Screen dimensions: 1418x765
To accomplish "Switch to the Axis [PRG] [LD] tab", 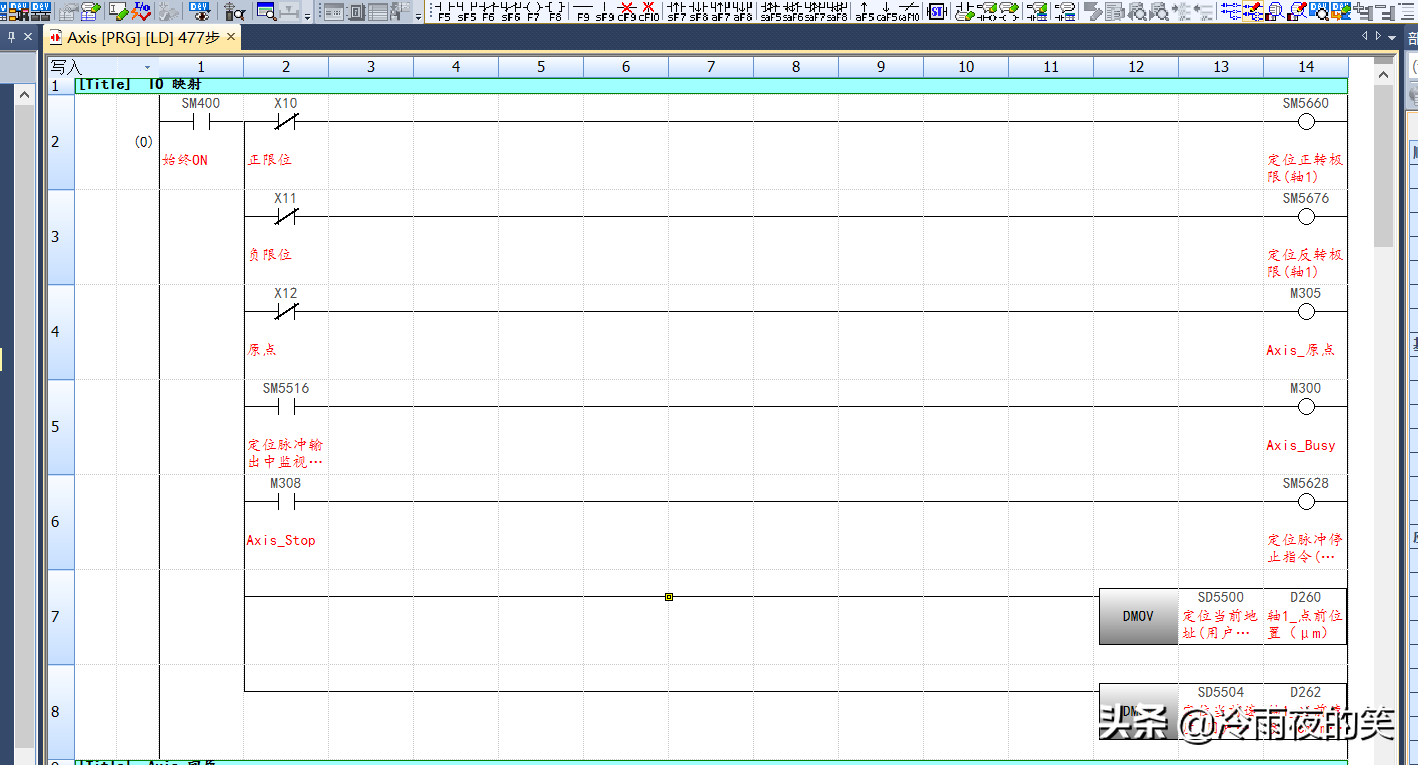I will coord(140,37).
